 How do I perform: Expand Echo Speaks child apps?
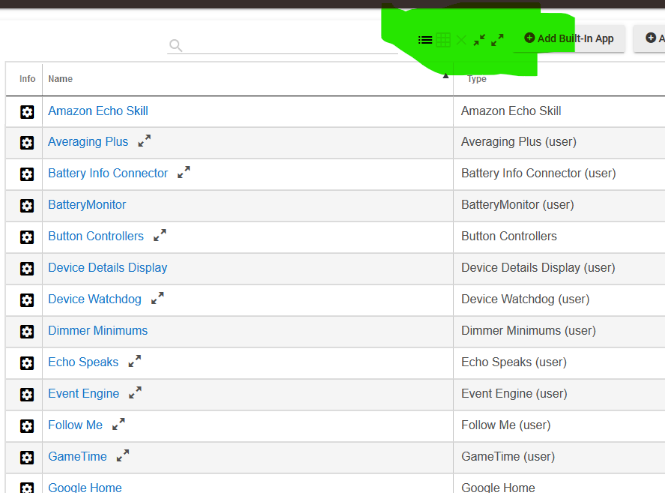tap(135, 361)
